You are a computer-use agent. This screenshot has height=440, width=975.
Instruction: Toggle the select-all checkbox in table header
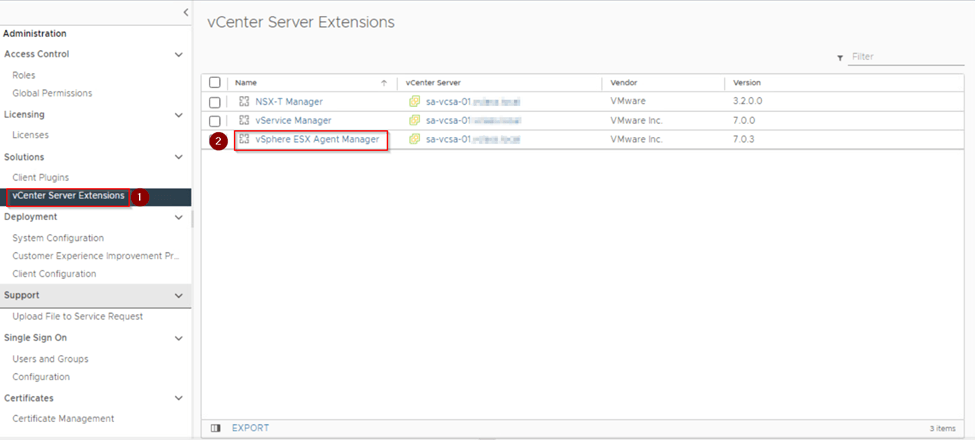point(215,83)
